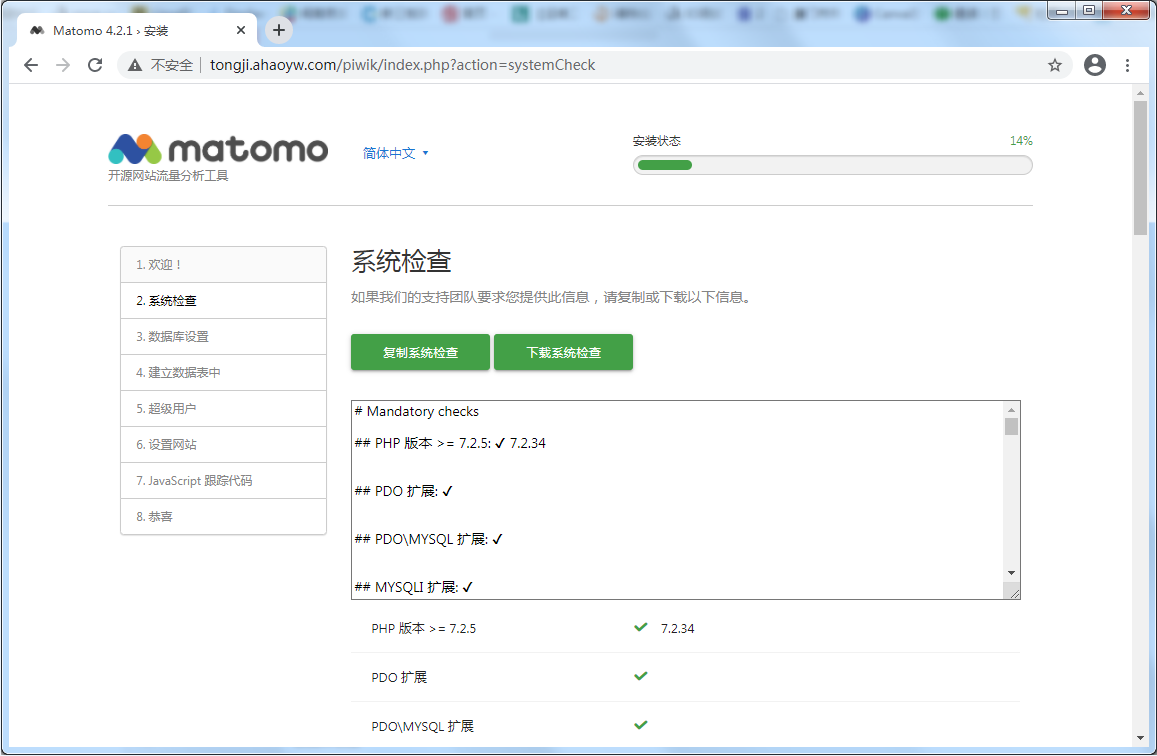Click textarea scrollbar down arrow

pos(1011,573)
